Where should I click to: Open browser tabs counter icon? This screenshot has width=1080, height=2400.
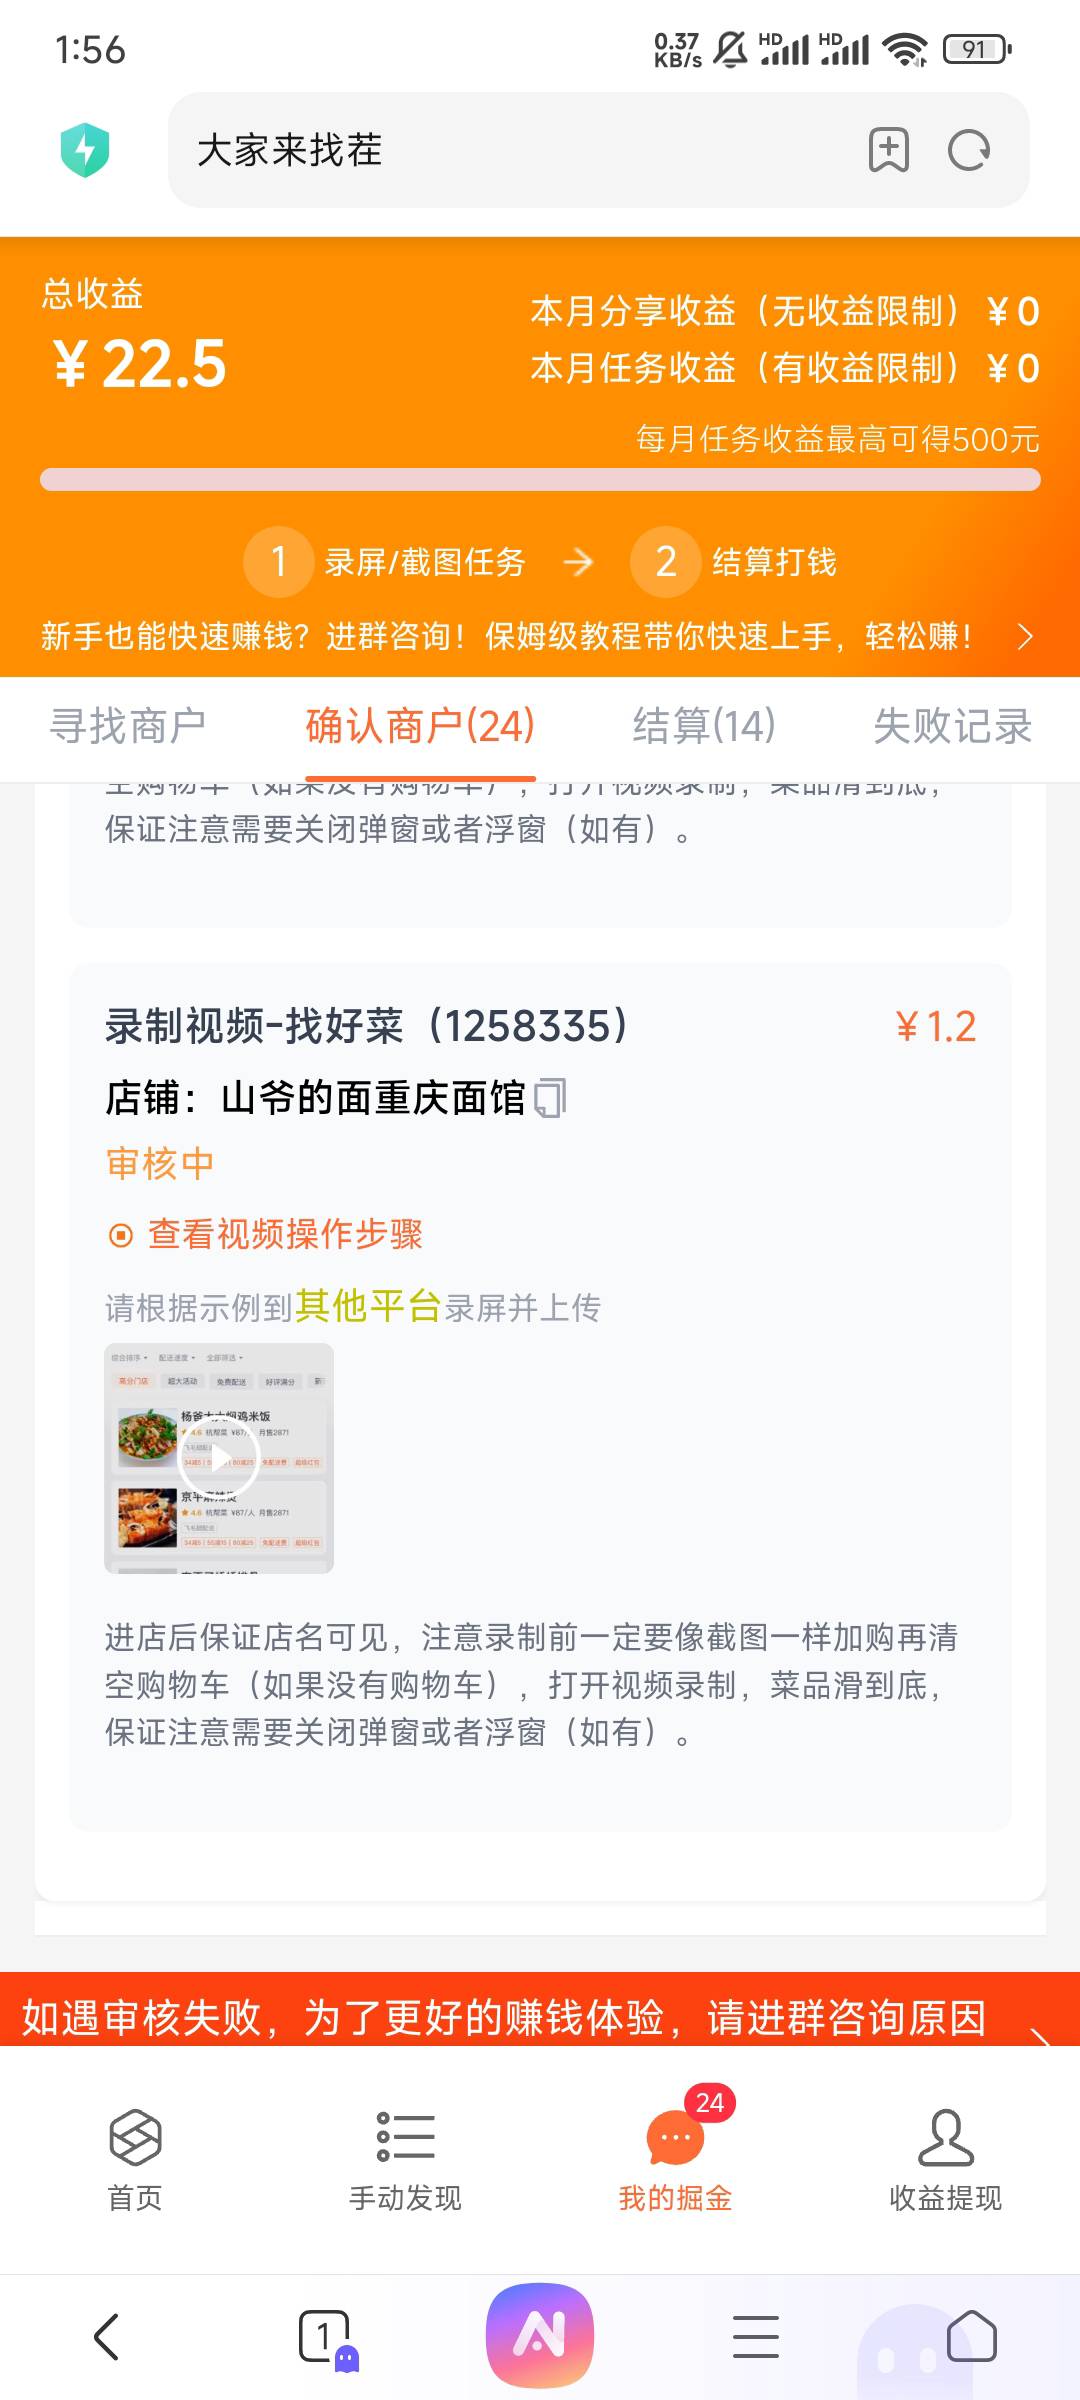[x=325, y=2337]
